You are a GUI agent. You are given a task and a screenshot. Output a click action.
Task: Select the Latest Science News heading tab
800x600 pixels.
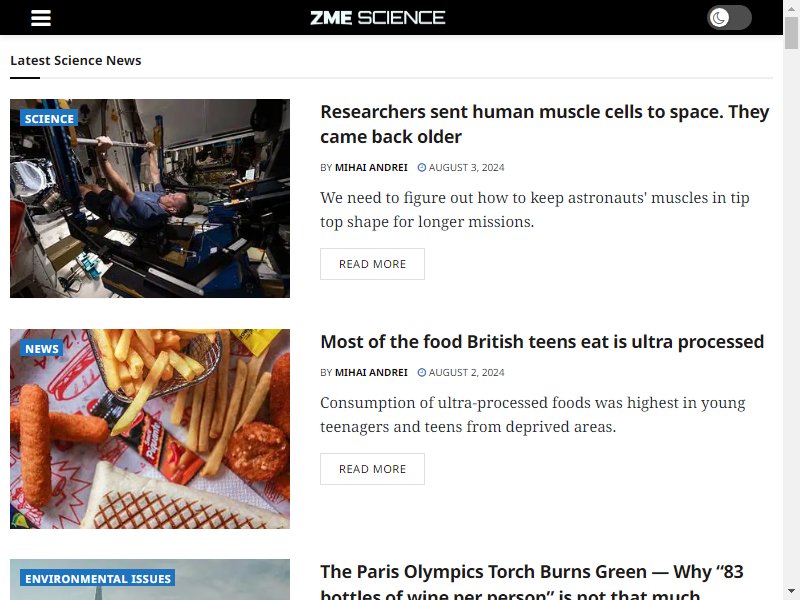point(76,60)
